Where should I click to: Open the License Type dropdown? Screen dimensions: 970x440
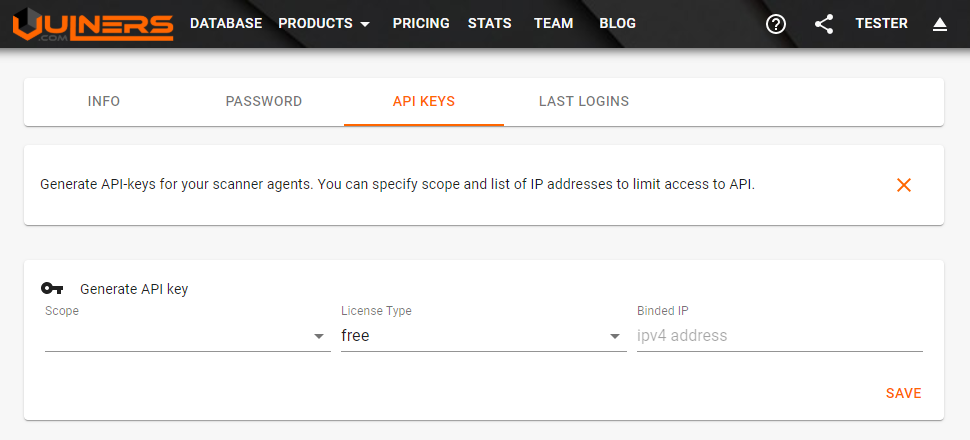point(483,336)
